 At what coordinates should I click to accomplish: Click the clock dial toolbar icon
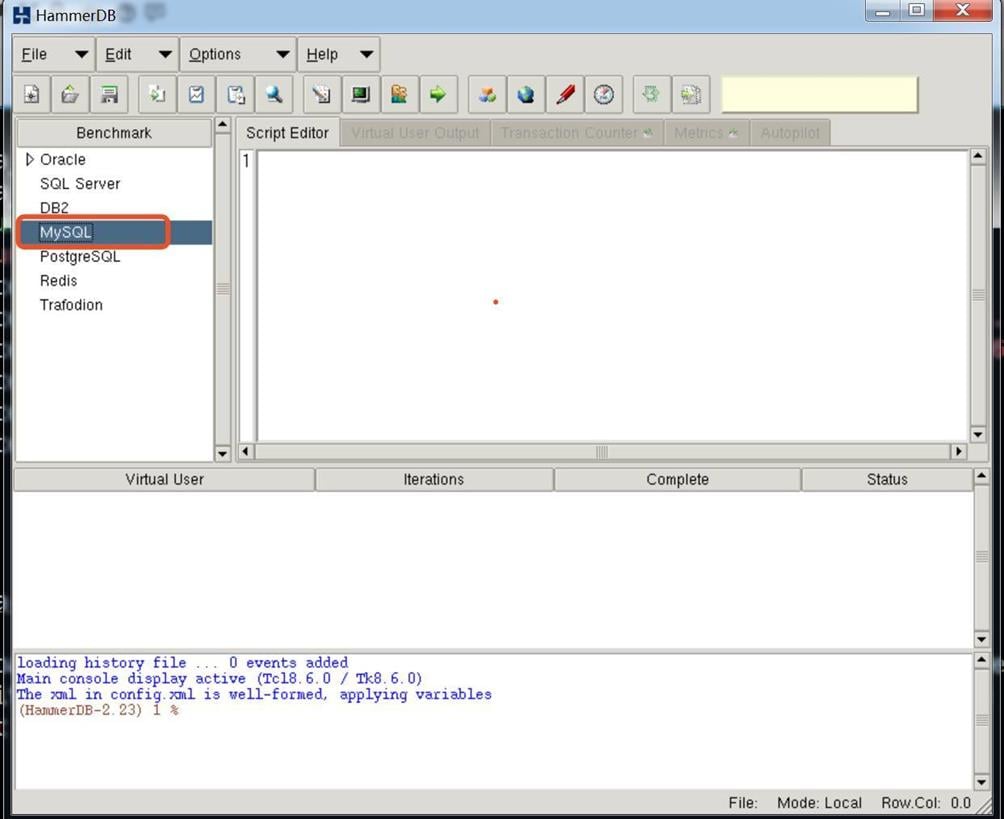(604, 95)
